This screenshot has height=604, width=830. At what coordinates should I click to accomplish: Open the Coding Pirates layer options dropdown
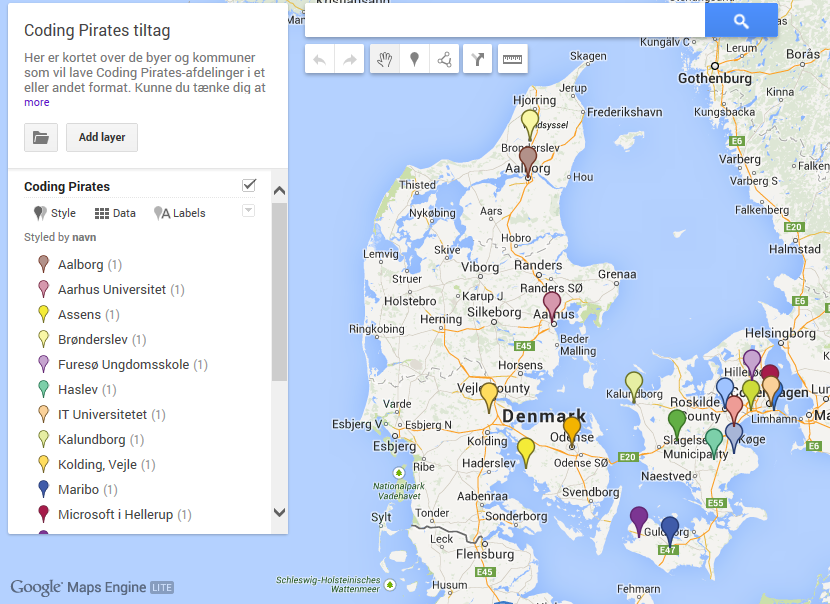tap(249, 210)
